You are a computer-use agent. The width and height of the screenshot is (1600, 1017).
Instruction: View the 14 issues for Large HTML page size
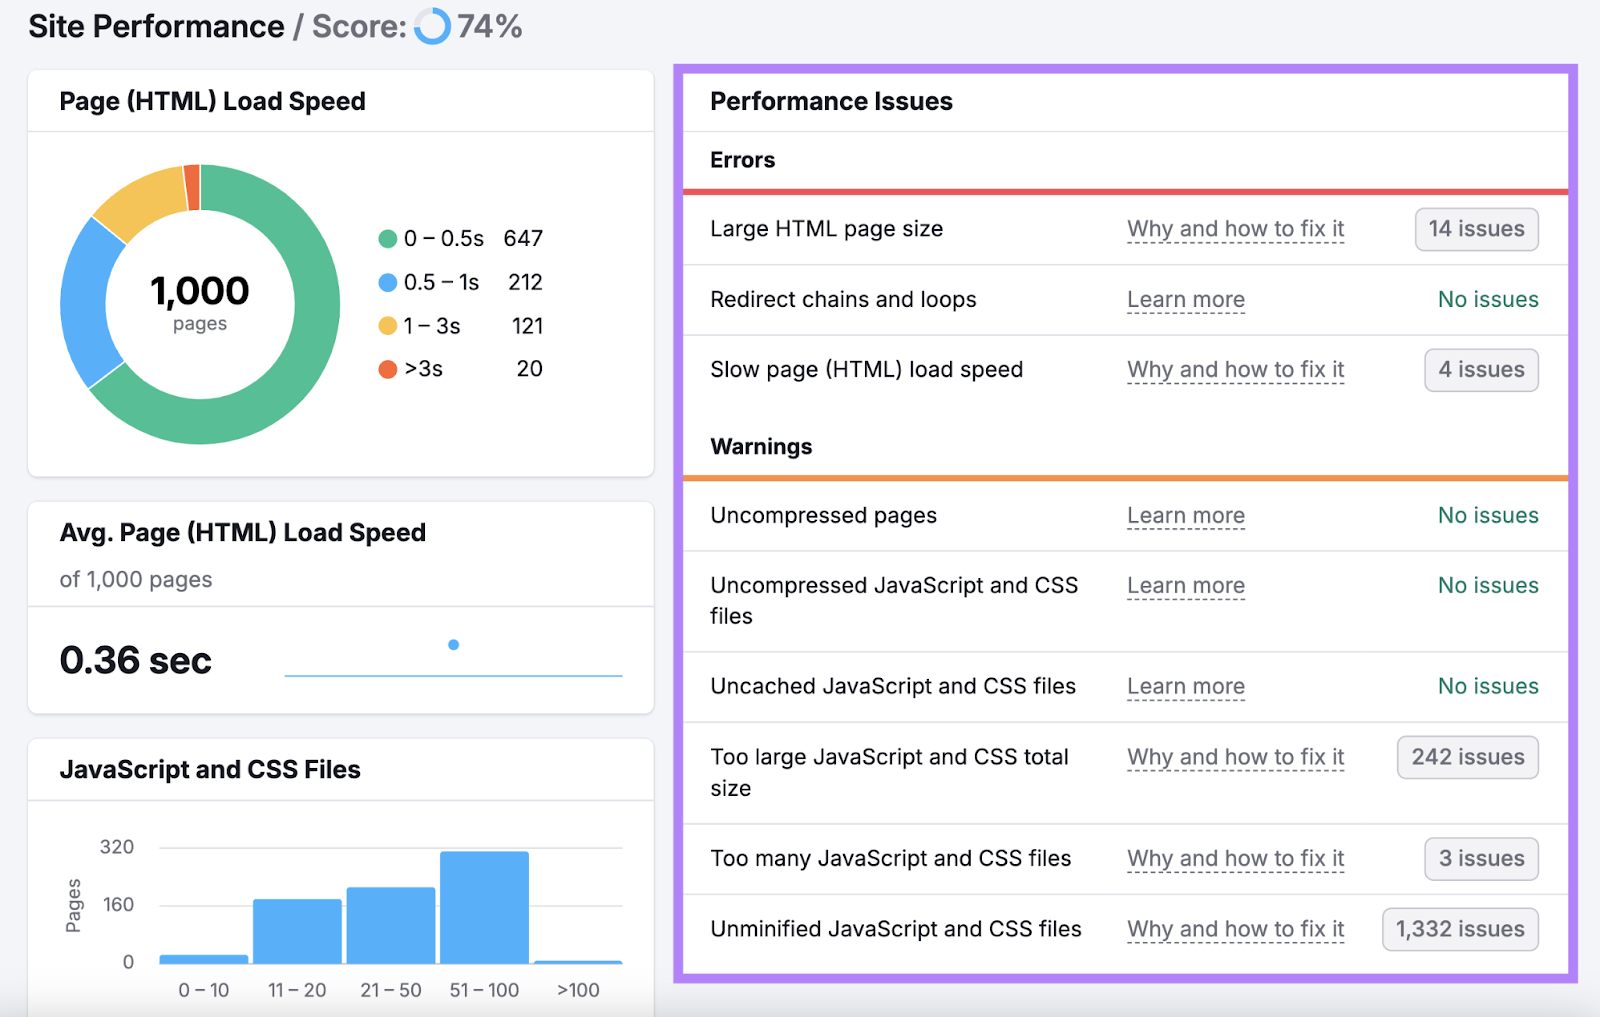click(1476, 229)
